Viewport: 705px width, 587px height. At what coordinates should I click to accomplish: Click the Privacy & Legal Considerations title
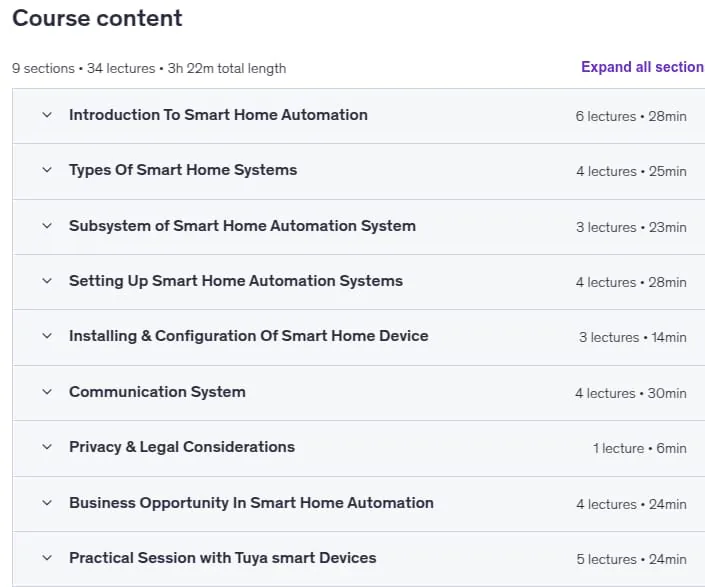click(182, 447)
